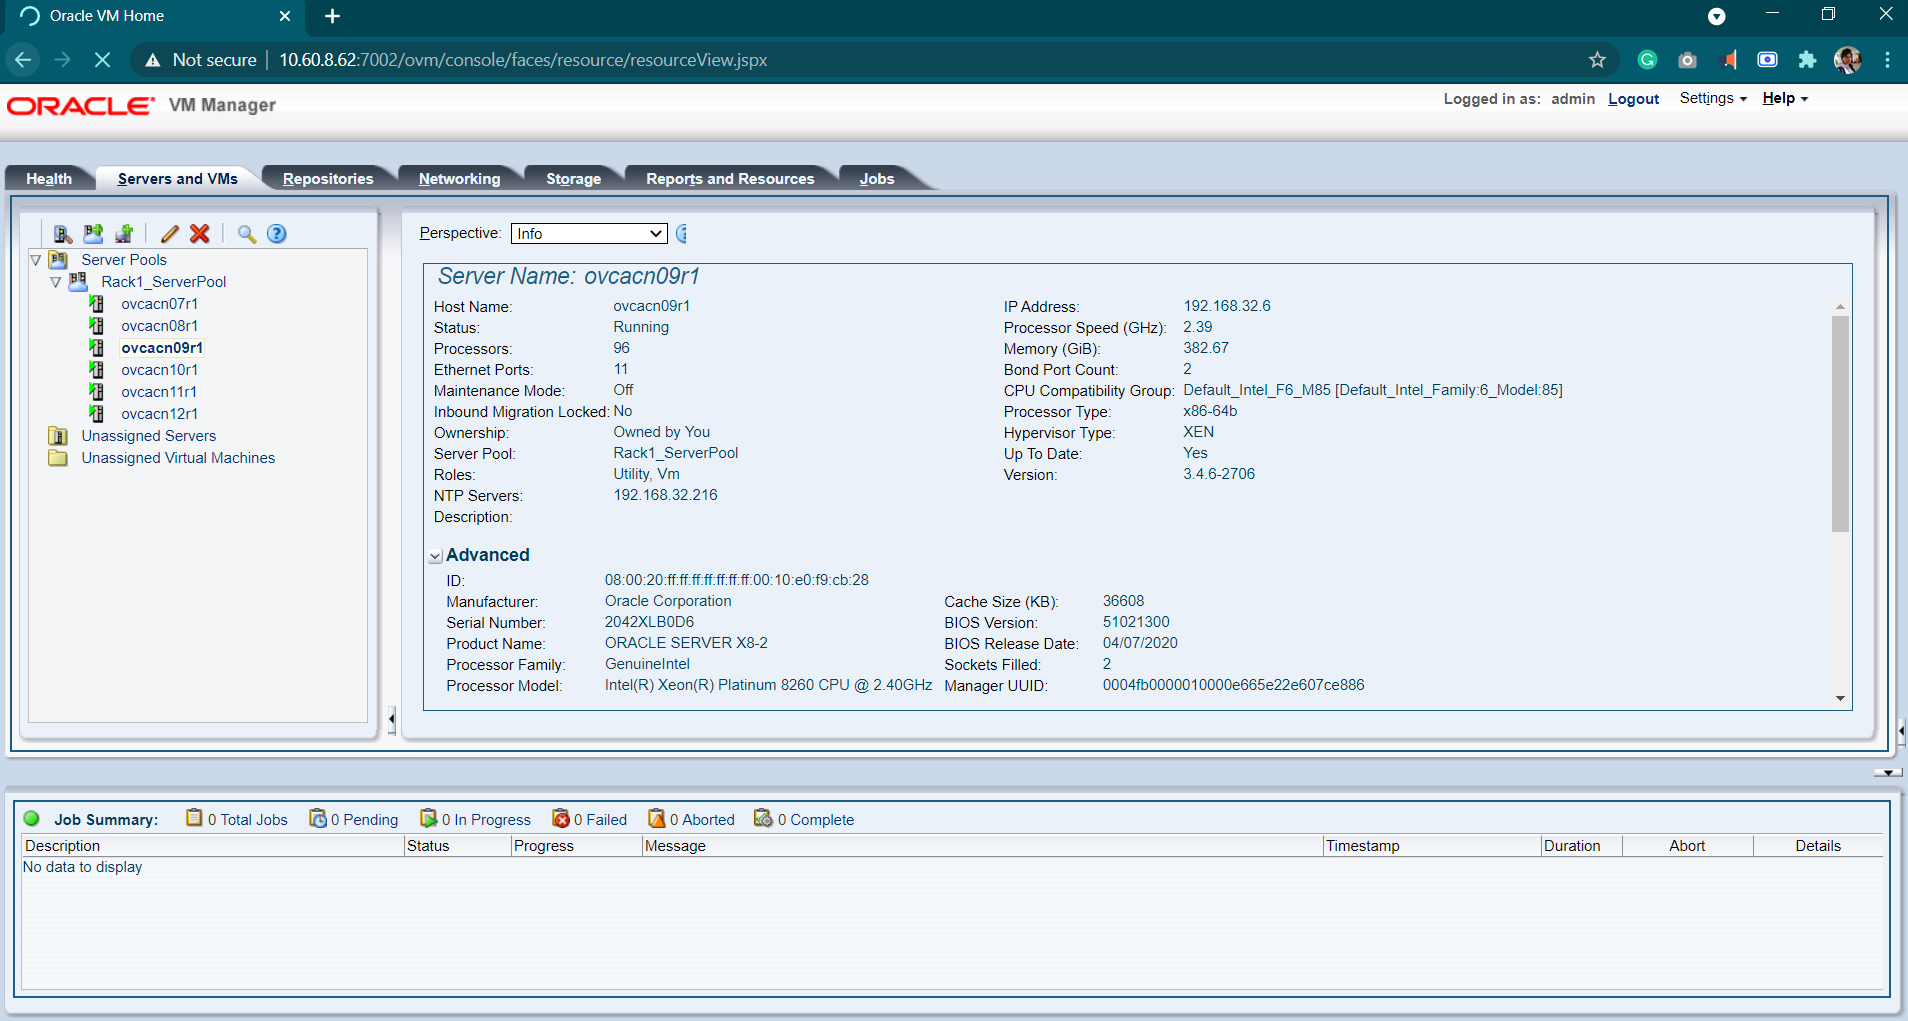Switch to the Health tab

[49, 178]
